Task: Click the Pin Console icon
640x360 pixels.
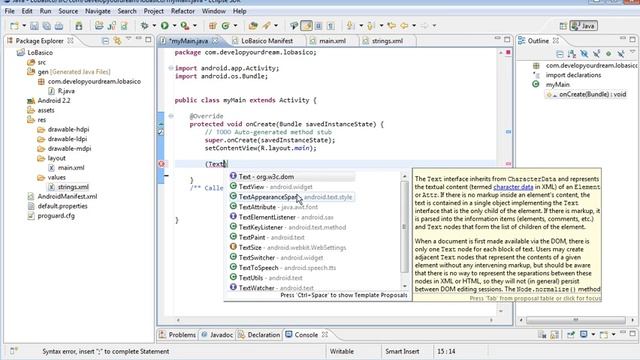Action: click(571, 335)
